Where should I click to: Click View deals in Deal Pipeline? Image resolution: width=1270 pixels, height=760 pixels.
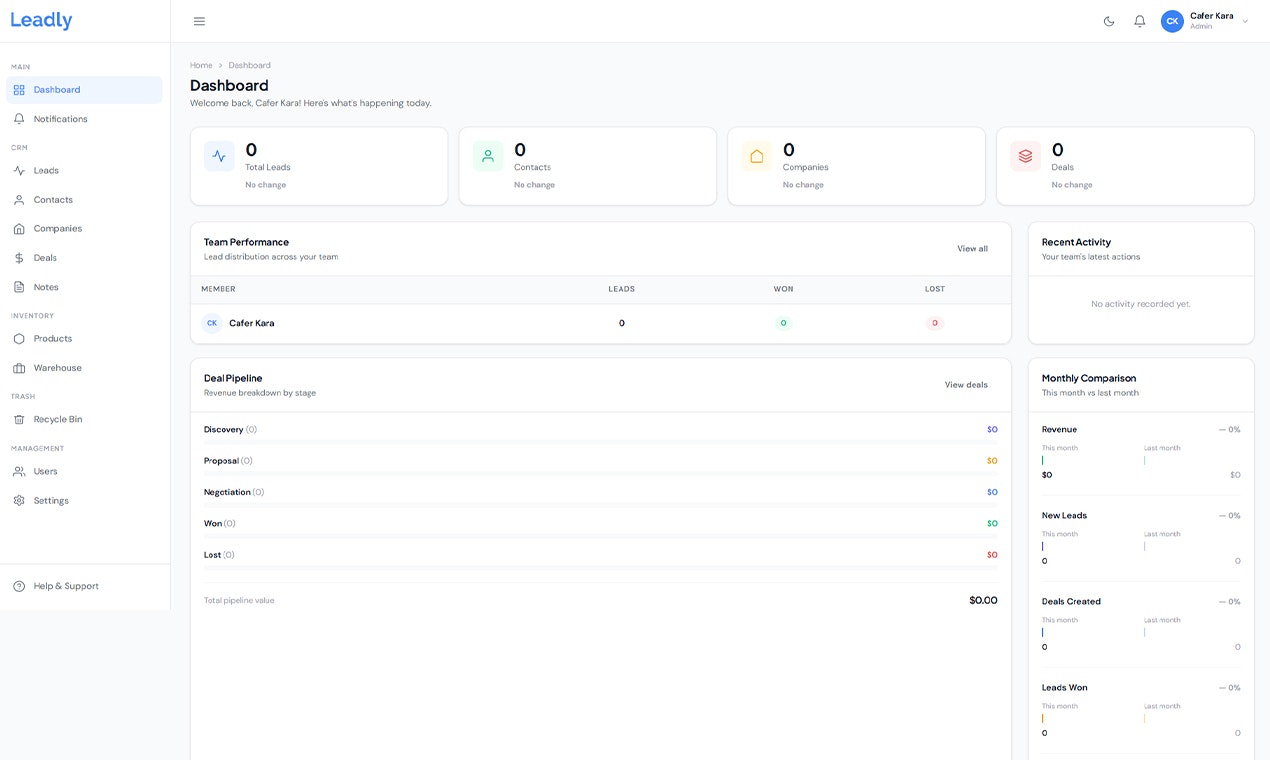(x=966, y=385)
